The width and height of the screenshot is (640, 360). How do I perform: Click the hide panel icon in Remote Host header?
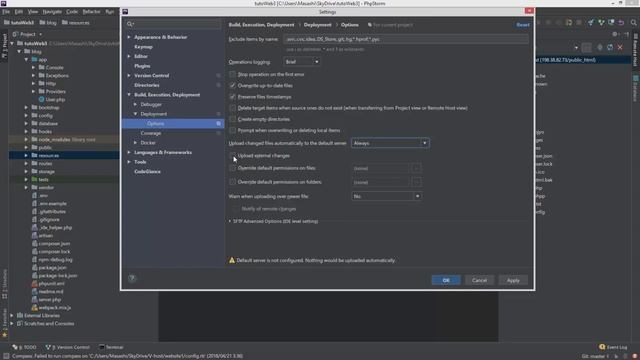click(626, 34)
